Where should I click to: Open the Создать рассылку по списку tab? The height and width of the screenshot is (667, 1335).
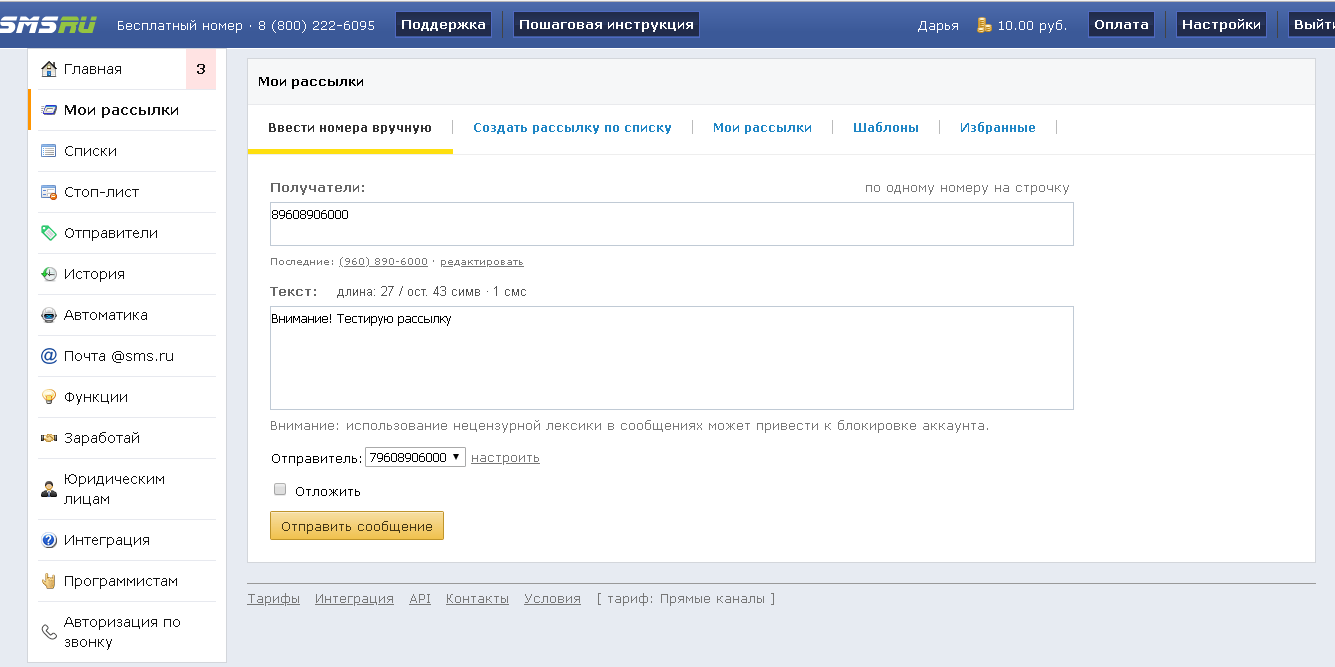coord(573,127)
